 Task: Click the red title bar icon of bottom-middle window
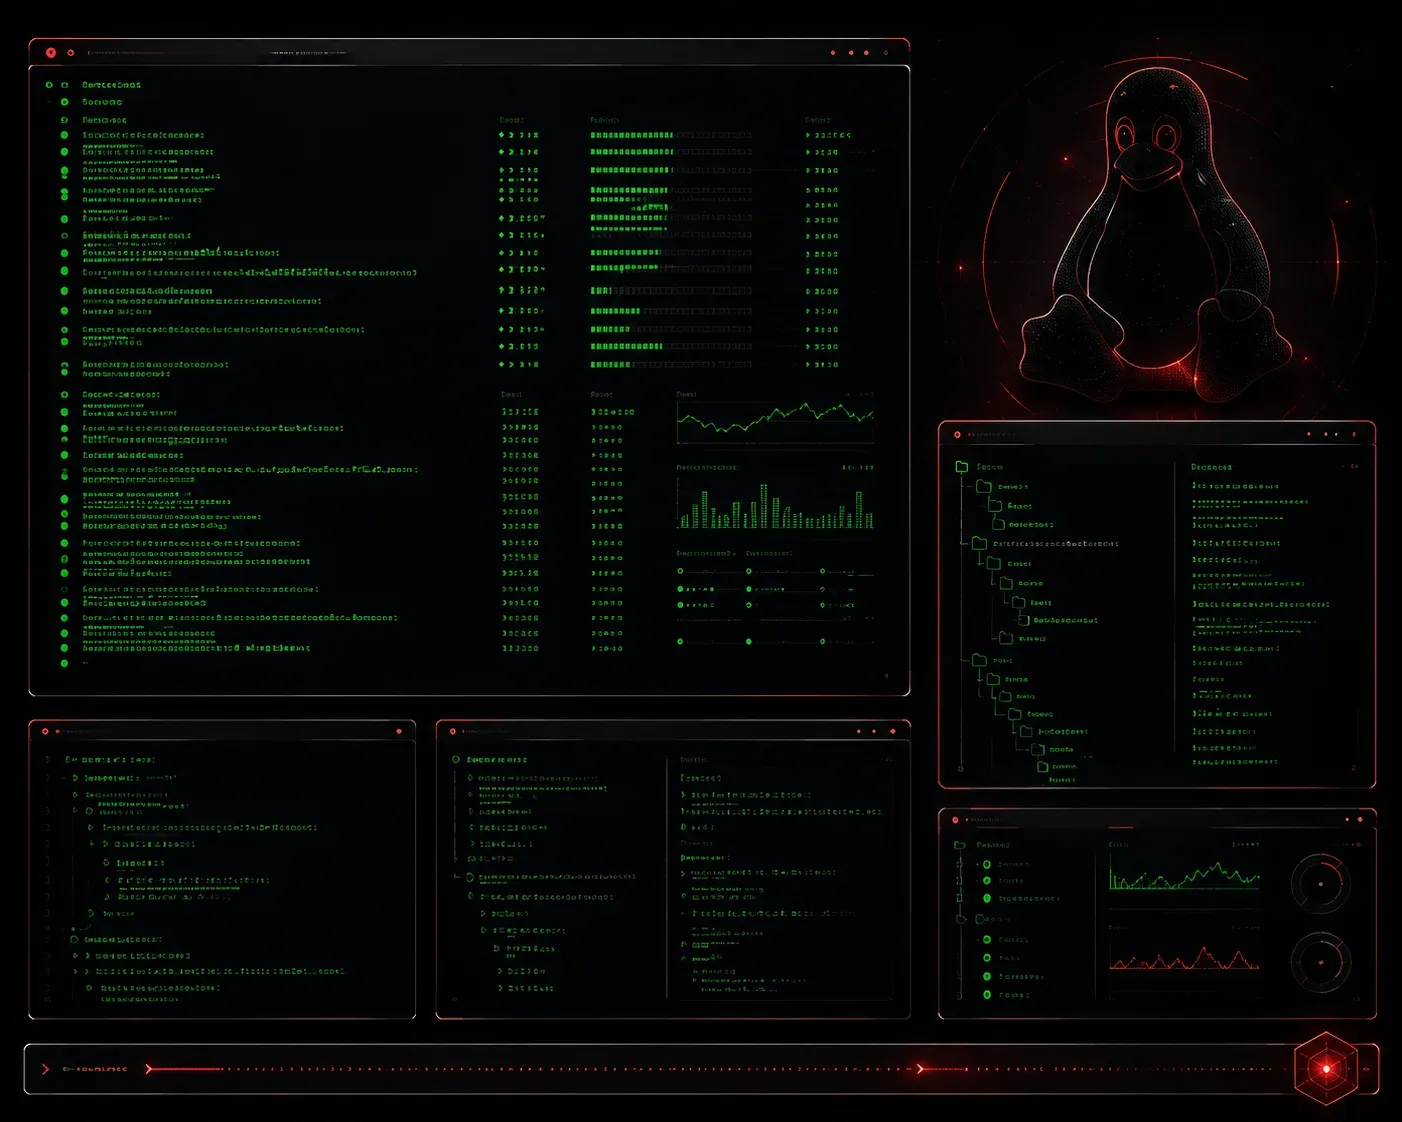(453, 731)
